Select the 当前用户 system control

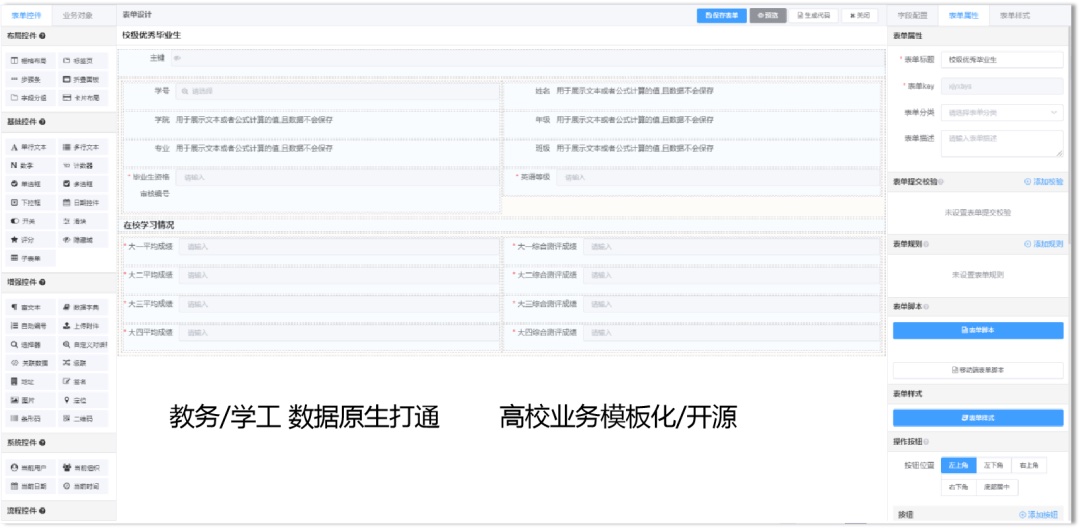click(28, 467)
